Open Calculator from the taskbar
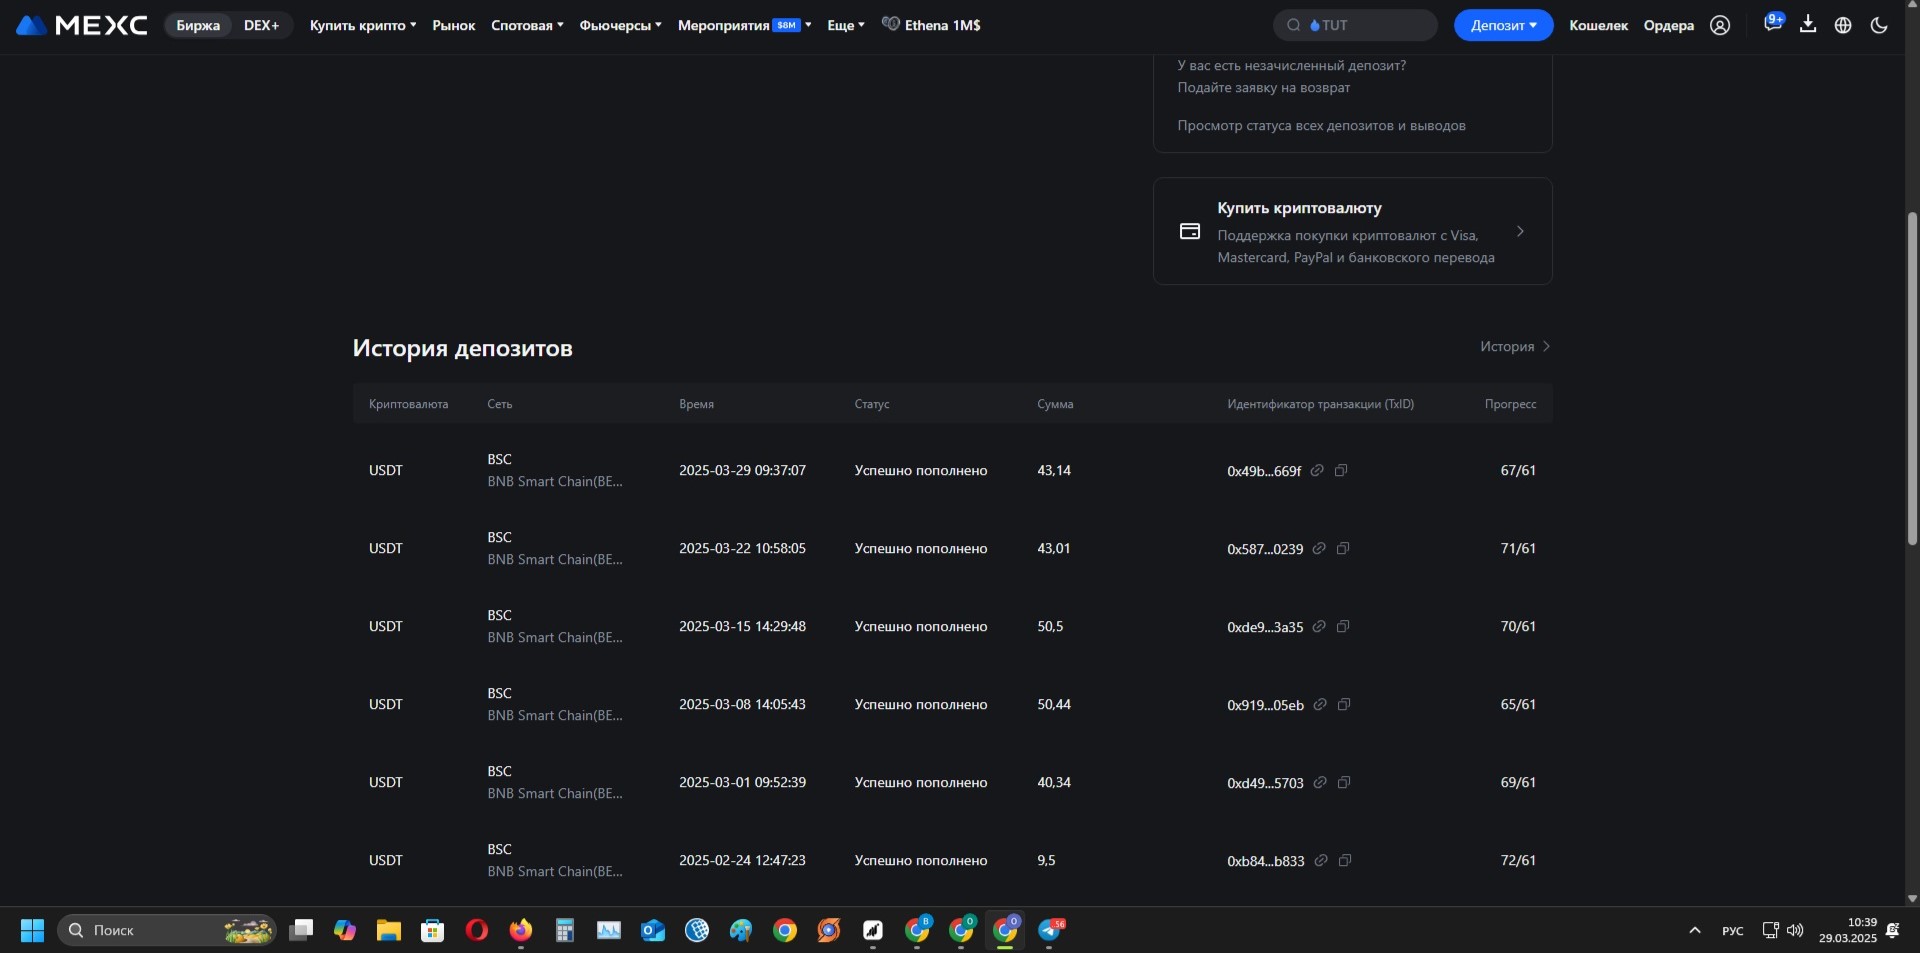 pyautogui.click(x=565, y=930)
